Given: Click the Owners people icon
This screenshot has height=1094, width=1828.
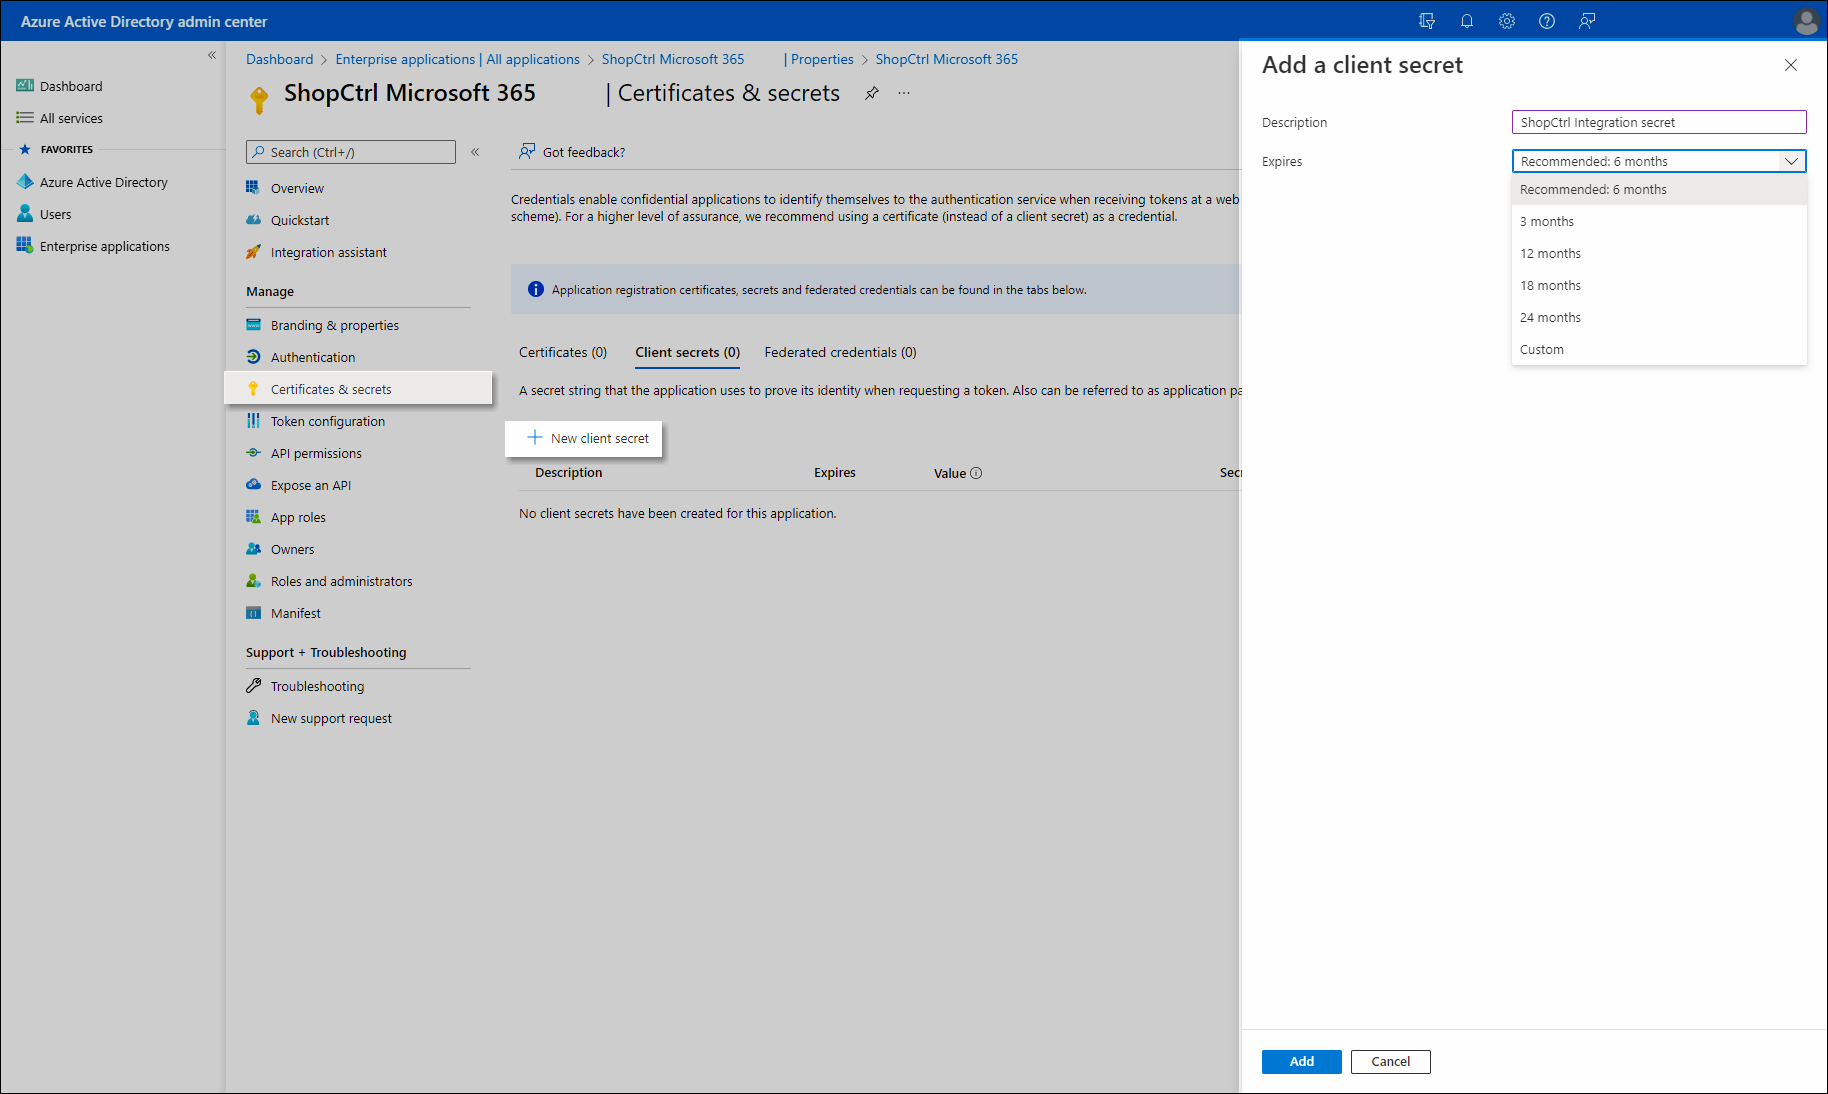Looking at the screenshot, I should (253, 549).
